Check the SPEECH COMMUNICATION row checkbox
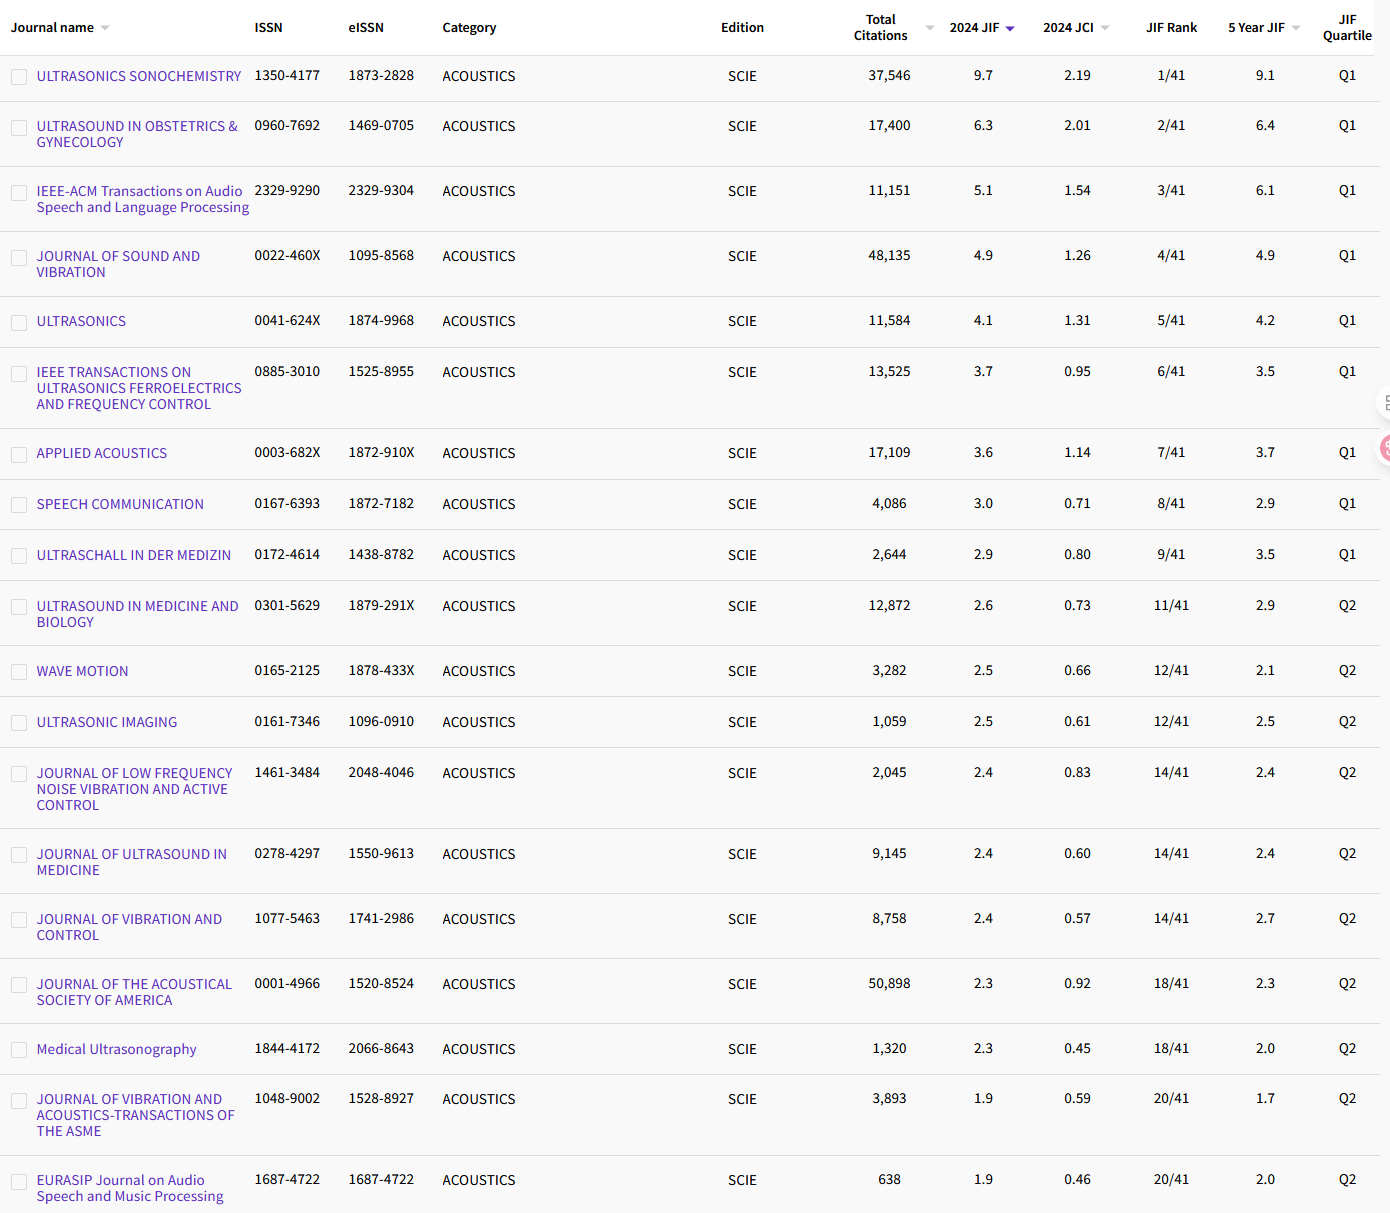Screen dimensions: 1390x1213 point(19,506)
